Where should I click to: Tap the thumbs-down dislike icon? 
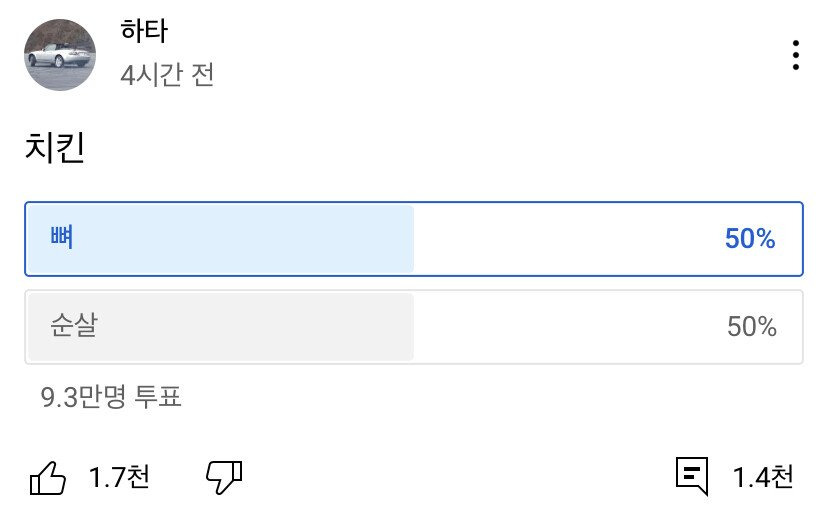[224, 478]
